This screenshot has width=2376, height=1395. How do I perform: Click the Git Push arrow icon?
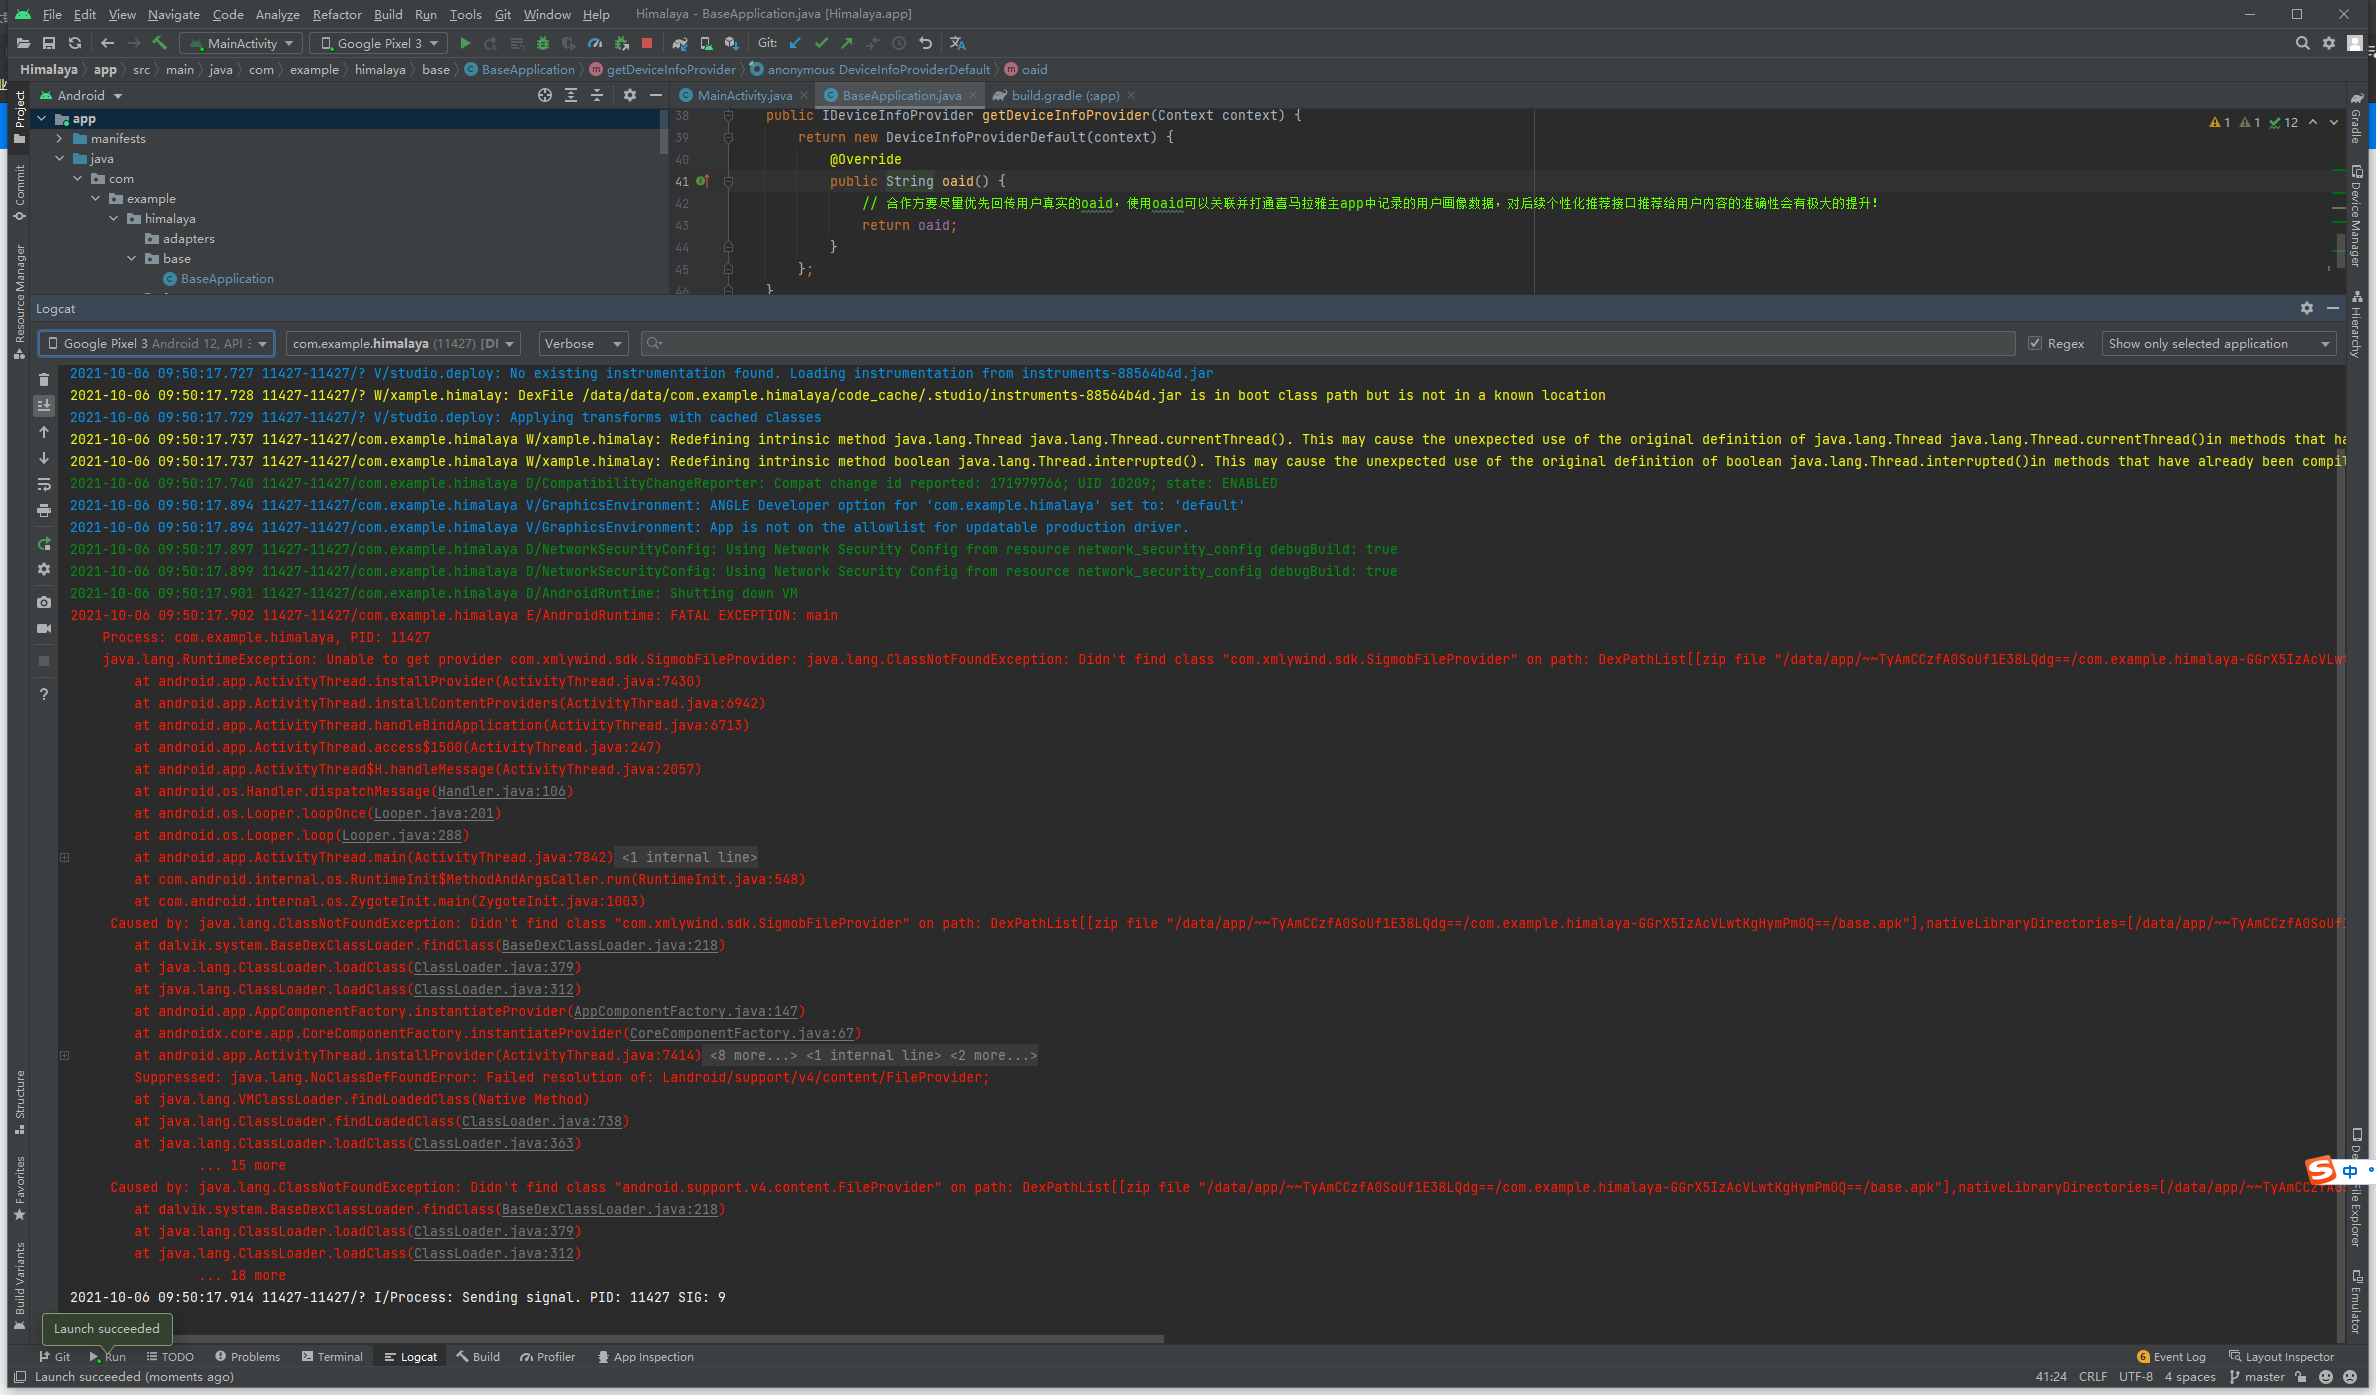[x=848, y=43]
